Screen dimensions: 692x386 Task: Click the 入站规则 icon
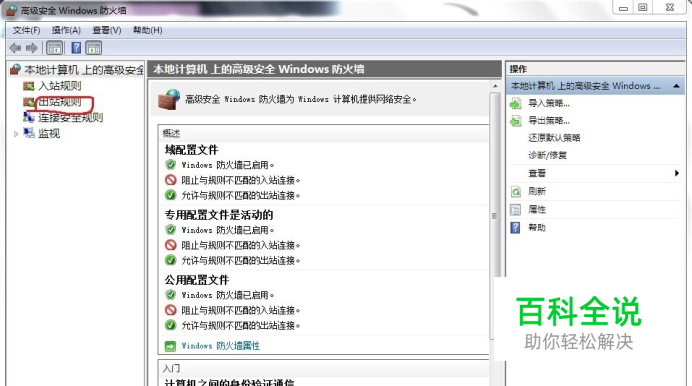(x=29, y=86)
